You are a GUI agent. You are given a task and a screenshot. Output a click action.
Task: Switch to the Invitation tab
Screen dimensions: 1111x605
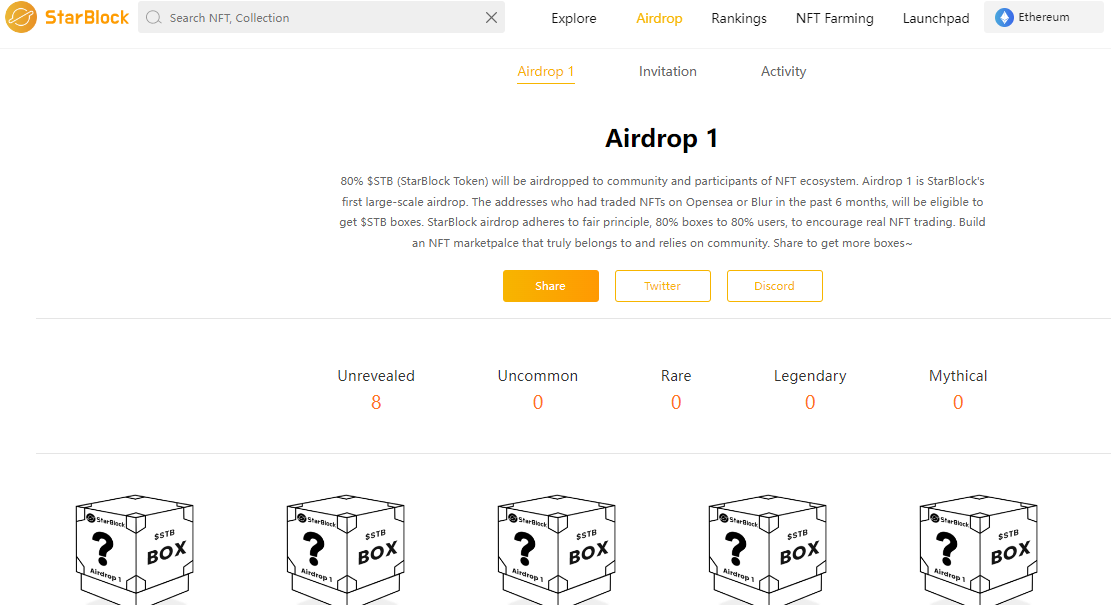(667, 71)
